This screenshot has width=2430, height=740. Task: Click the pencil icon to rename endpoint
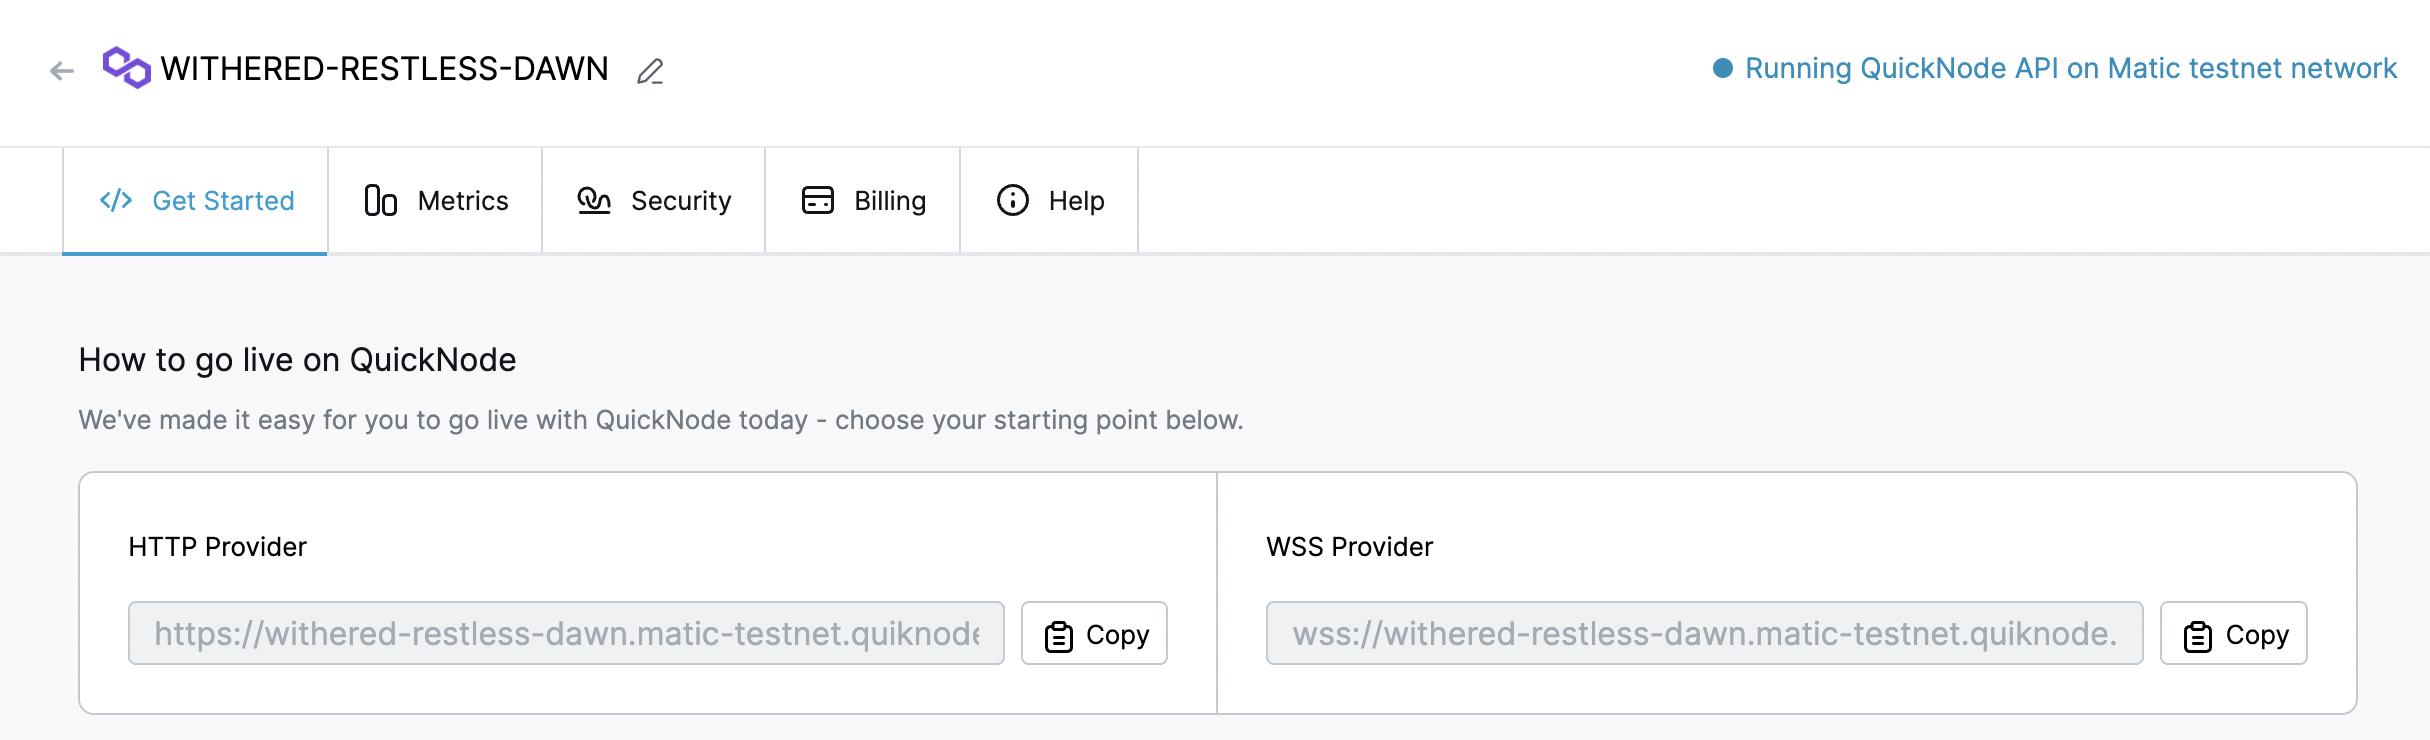point(650,71)
